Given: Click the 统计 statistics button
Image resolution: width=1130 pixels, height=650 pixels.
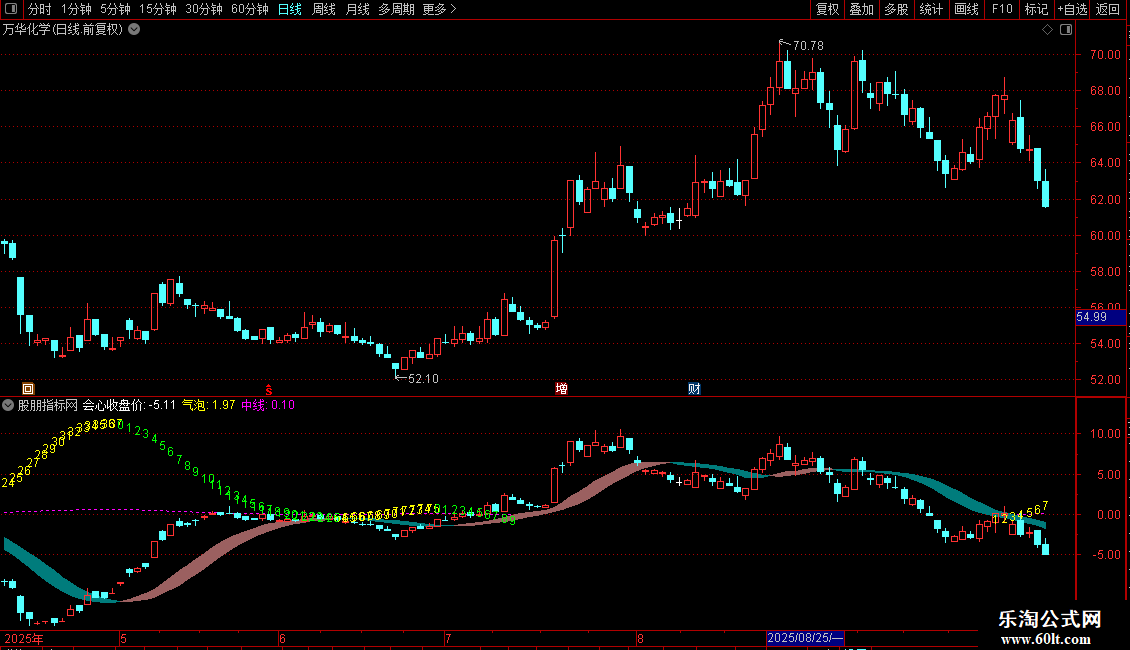Looking at the screenshot, I should tap(931, 9).
